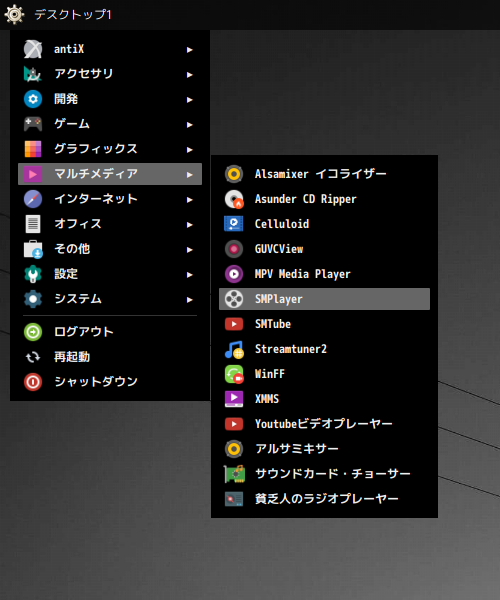Click the システム gear icon

[x=33, y=299]
